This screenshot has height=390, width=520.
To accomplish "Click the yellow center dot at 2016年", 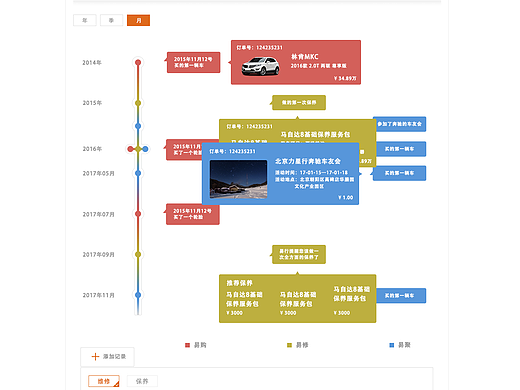I will click(138, 149).
